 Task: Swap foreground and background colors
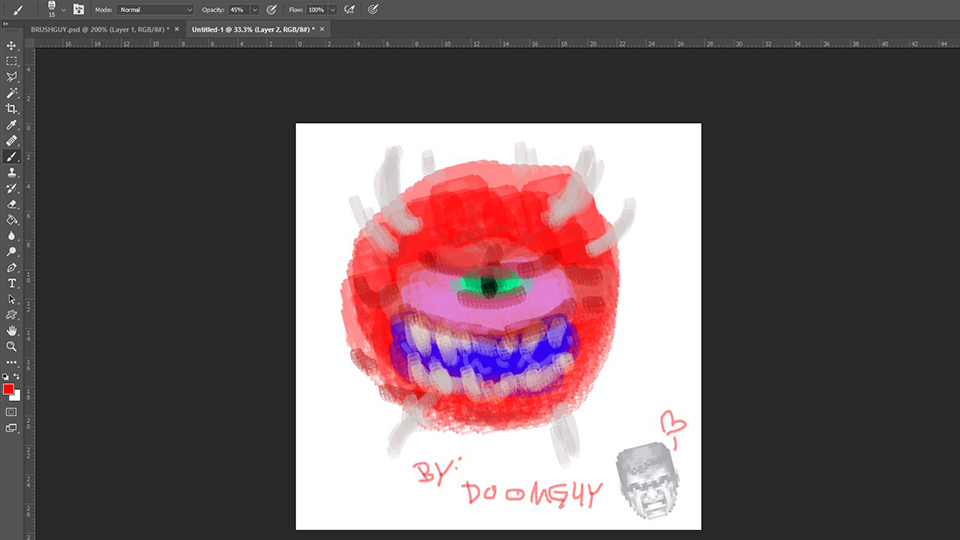(17, 377)
